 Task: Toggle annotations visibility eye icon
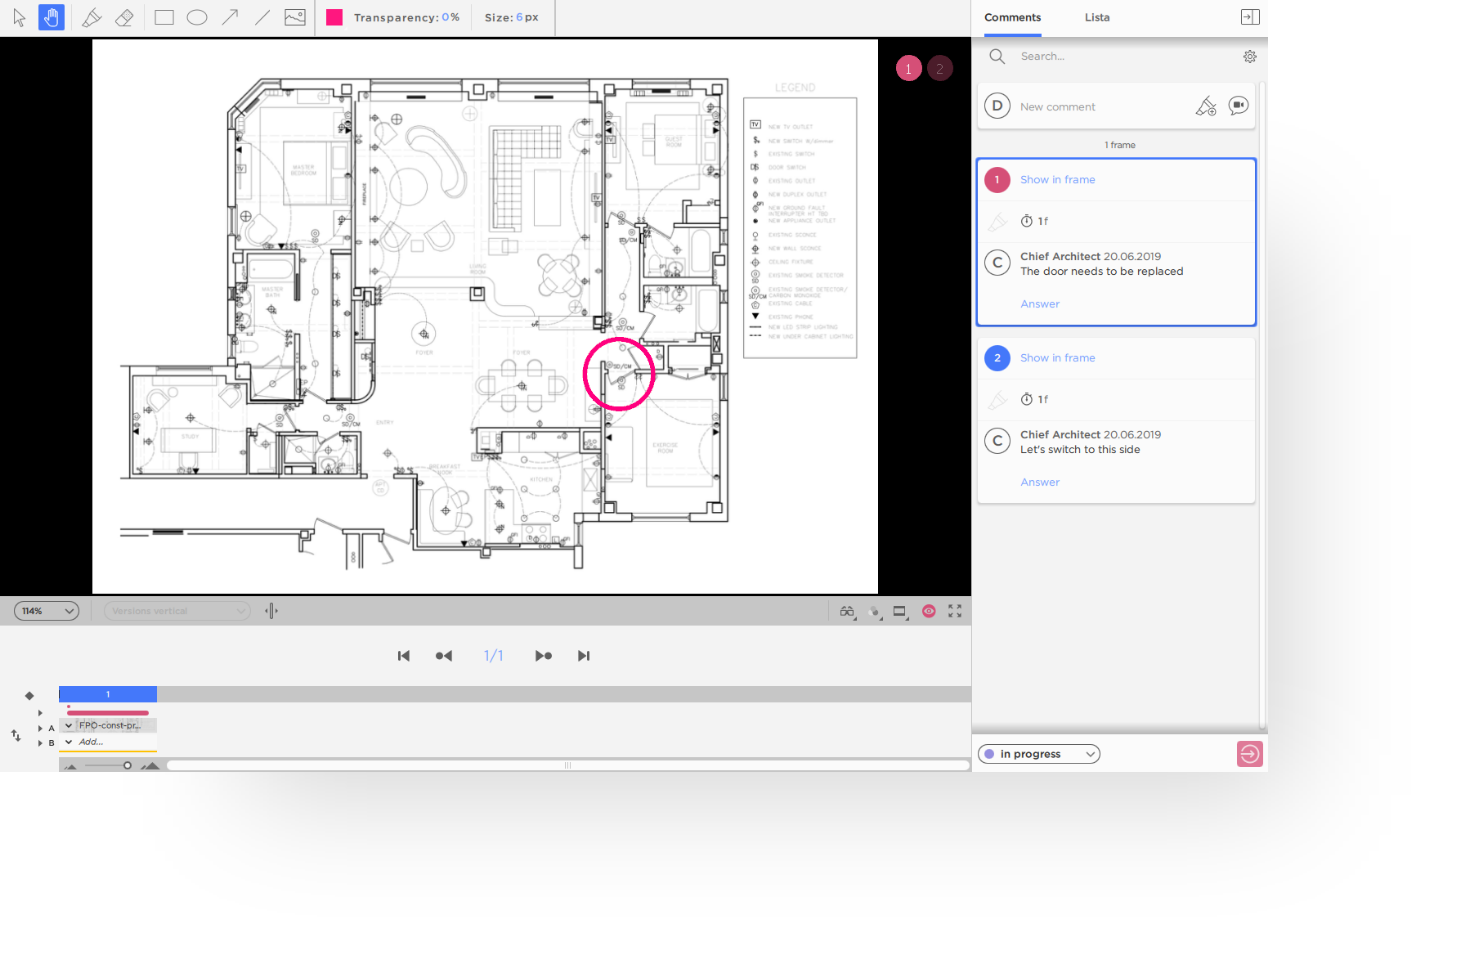pyautogui.click(x=929, y=611)
